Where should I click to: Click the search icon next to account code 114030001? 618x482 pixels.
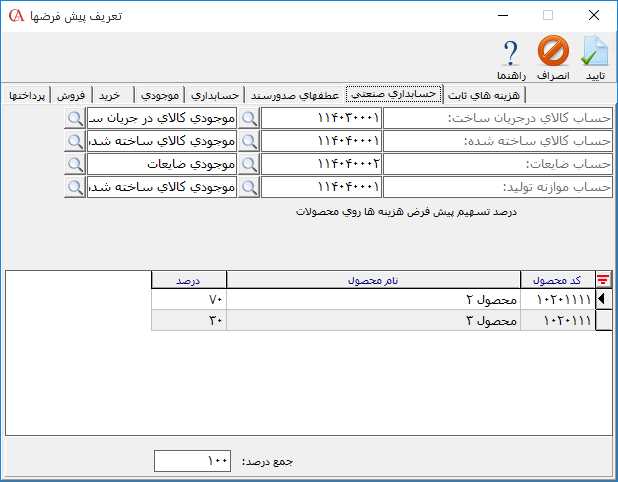click(x=249, y=118)
